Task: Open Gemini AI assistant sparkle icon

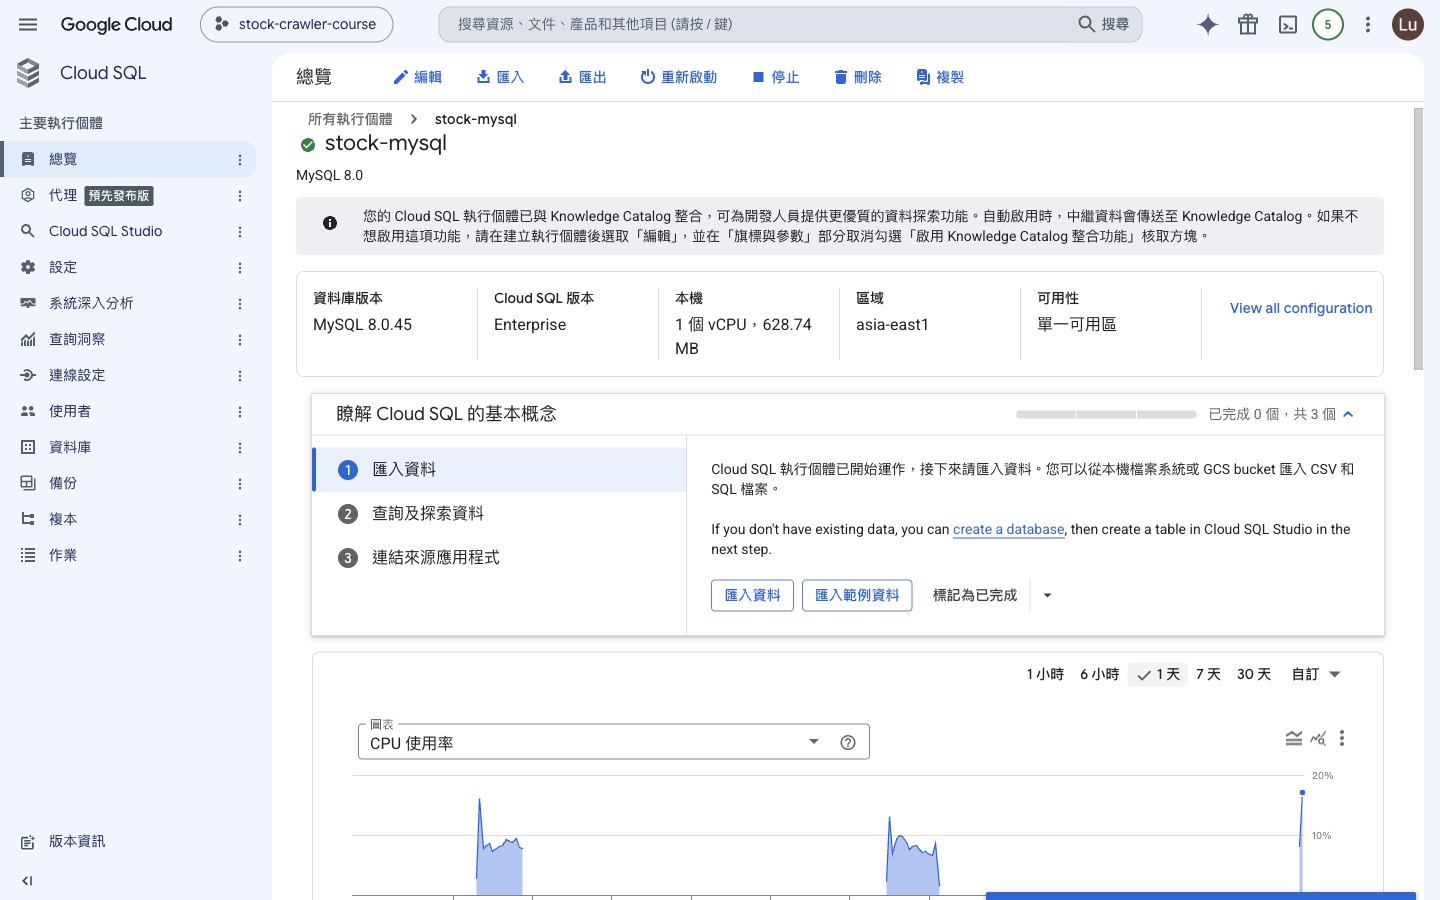Action: (1208, 25)
